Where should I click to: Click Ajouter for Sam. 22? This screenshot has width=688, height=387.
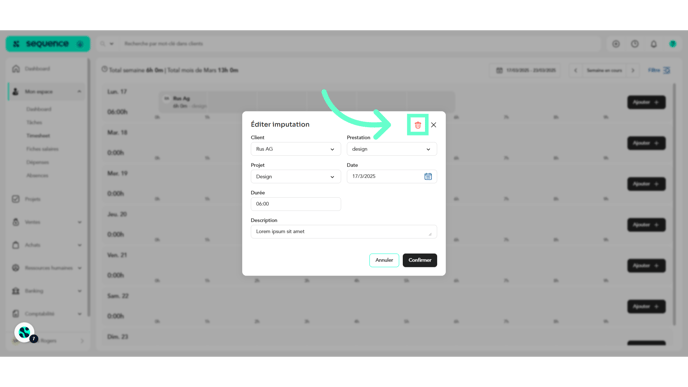tap(646, 306)
